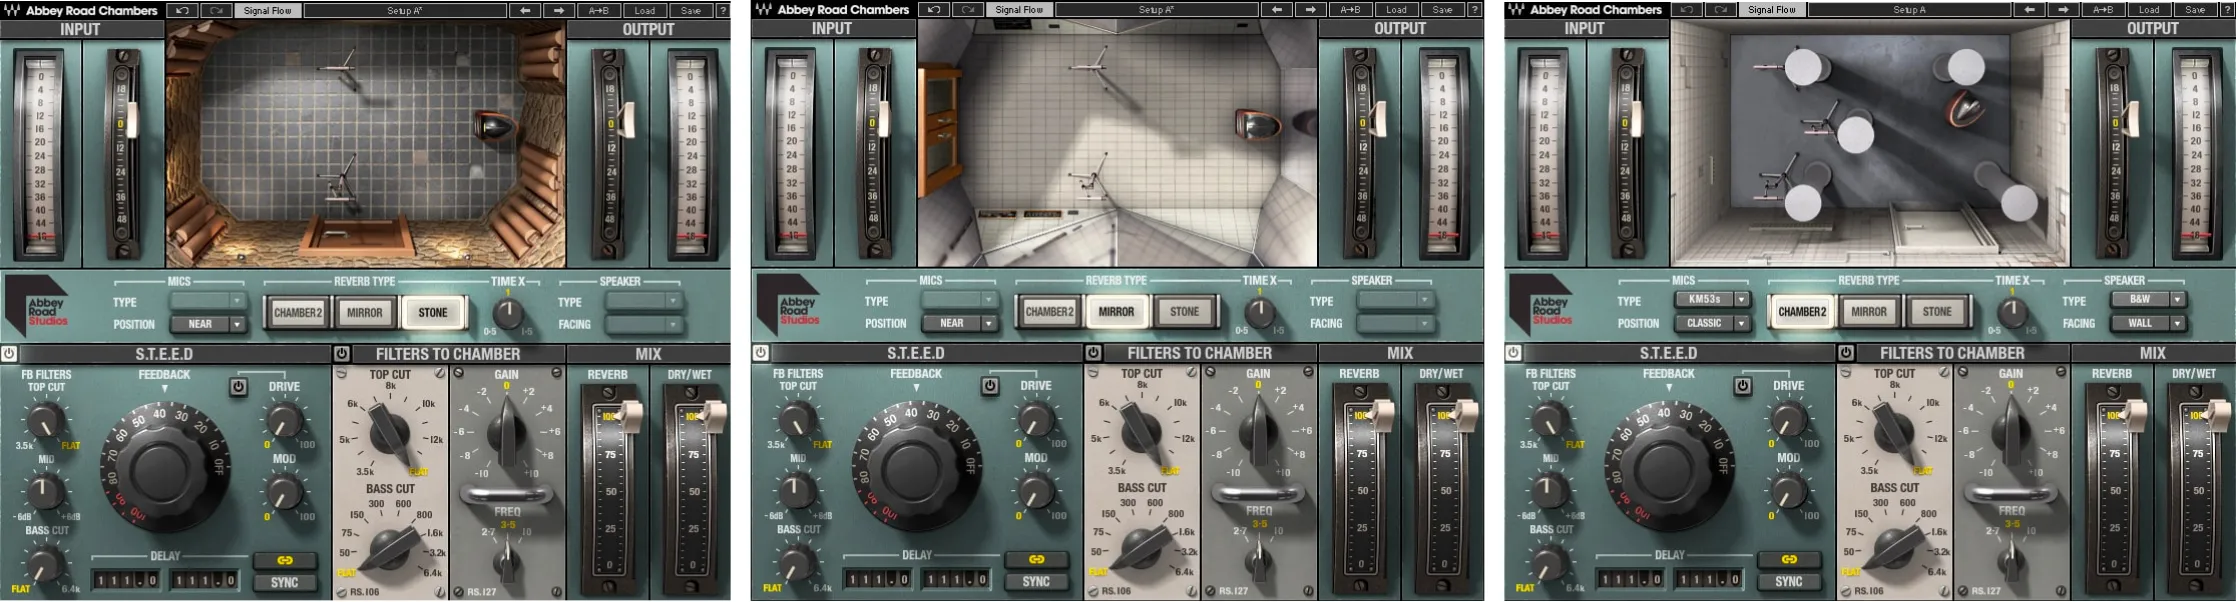The width and height of the screenshot is (2236, 602).
Task: Click the delay link icon in middle plugin
Action: tap(1036, 559)
